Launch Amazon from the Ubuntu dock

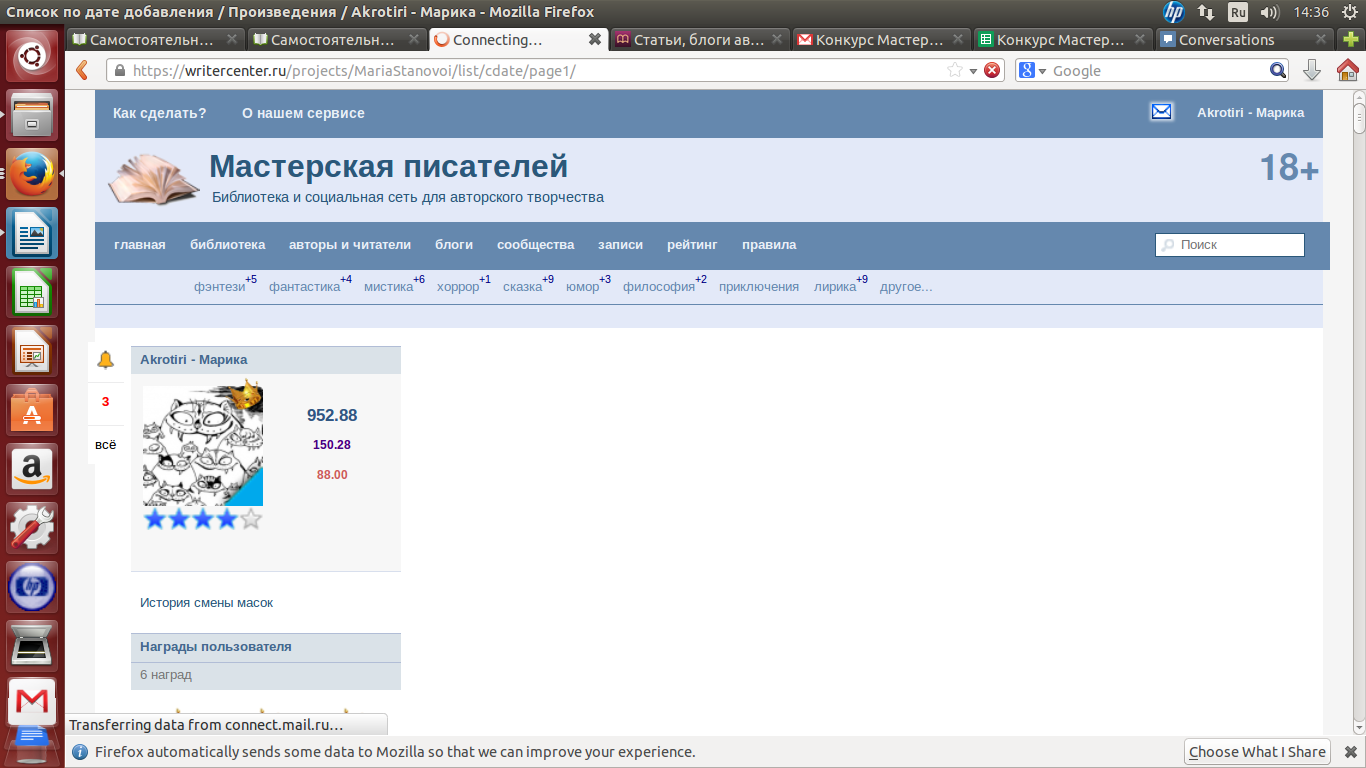[x=32, y=469]
